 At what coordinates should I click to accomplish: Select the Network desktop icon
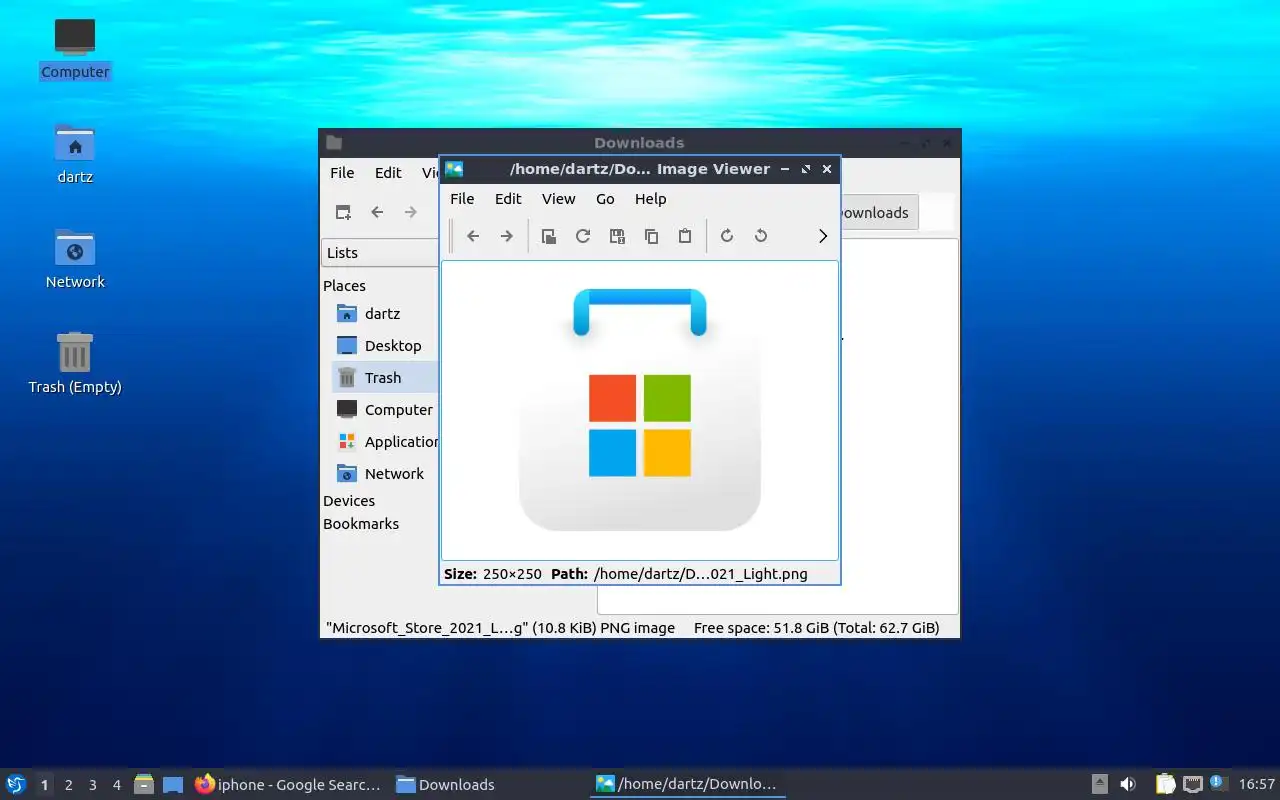[x=75, y=259]
